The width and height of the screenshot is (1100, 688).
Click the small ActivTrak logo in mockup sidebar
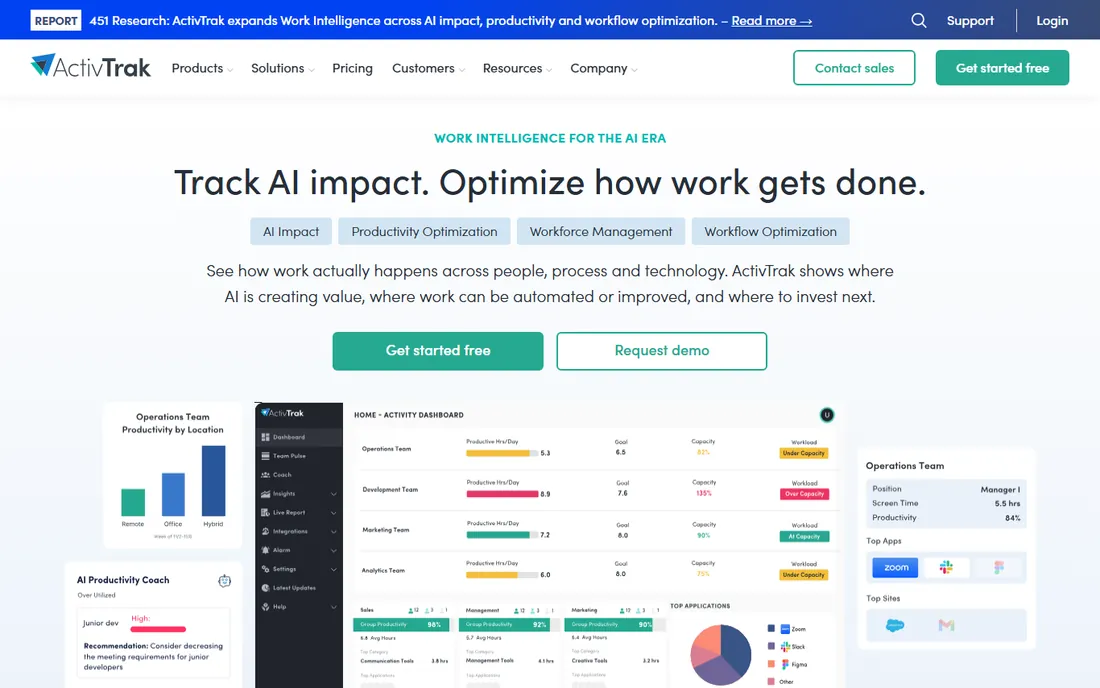(282, 413)
